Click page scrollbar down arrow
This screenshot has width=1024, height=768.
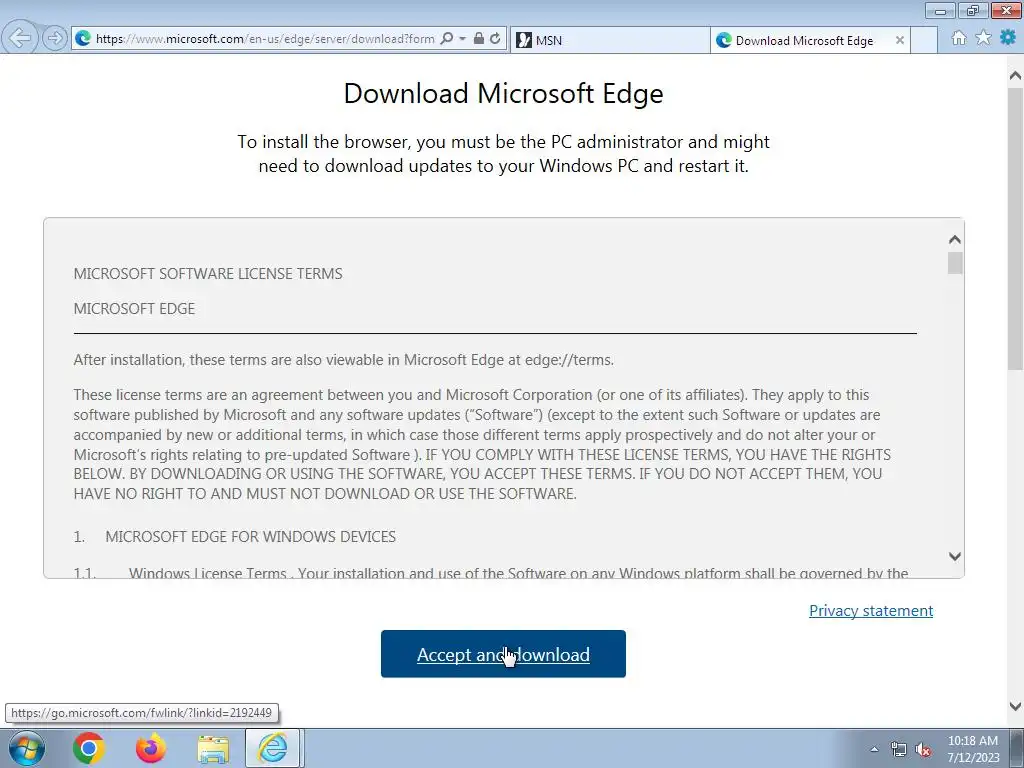pos(1015,706)
